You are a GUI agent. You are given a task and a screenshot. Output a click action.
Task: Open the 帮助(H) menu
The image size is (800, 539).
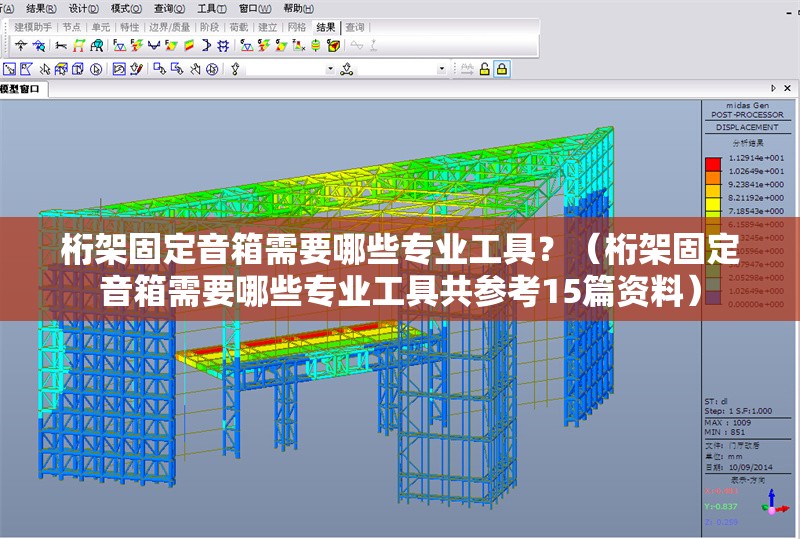tap(298, 9)
